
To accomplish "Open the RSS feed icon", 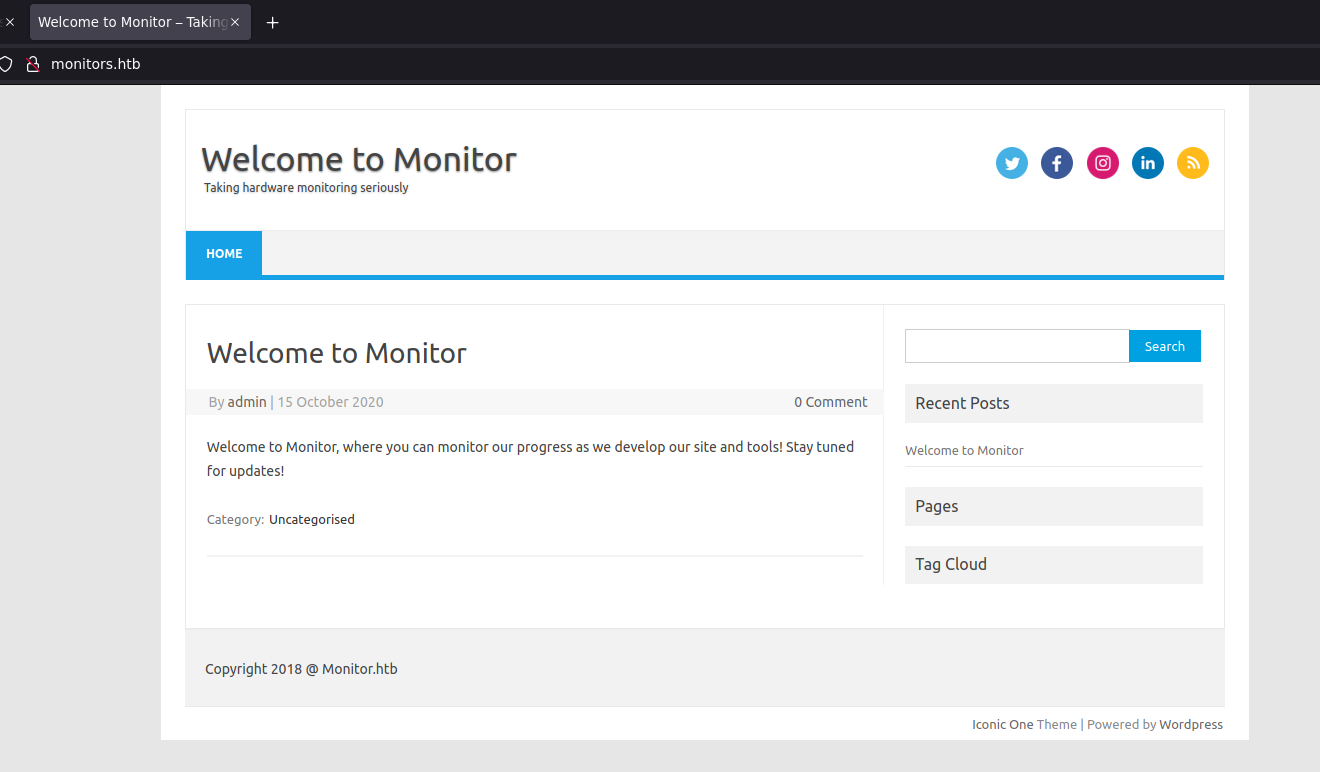I will [1192, 163].
